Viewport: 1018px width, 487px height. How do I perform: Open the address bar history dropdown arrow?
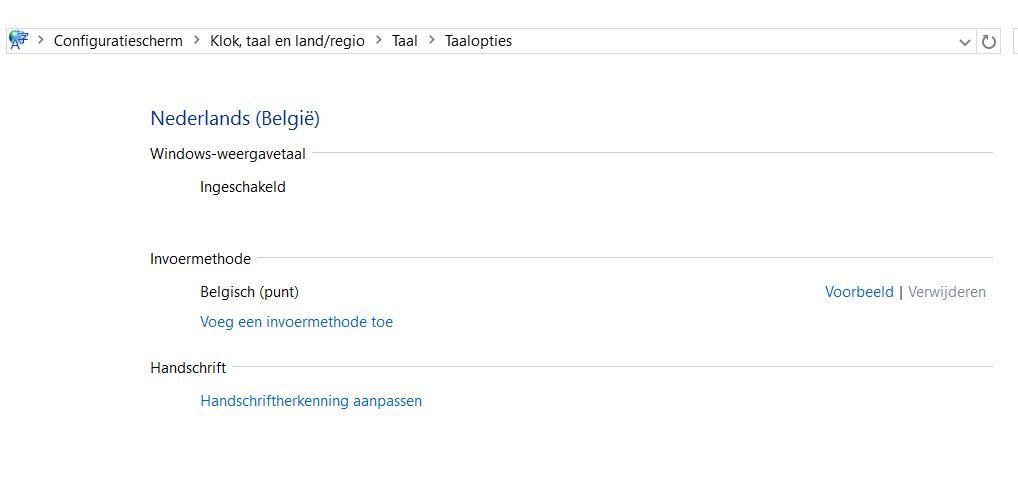tap(964, 42)
